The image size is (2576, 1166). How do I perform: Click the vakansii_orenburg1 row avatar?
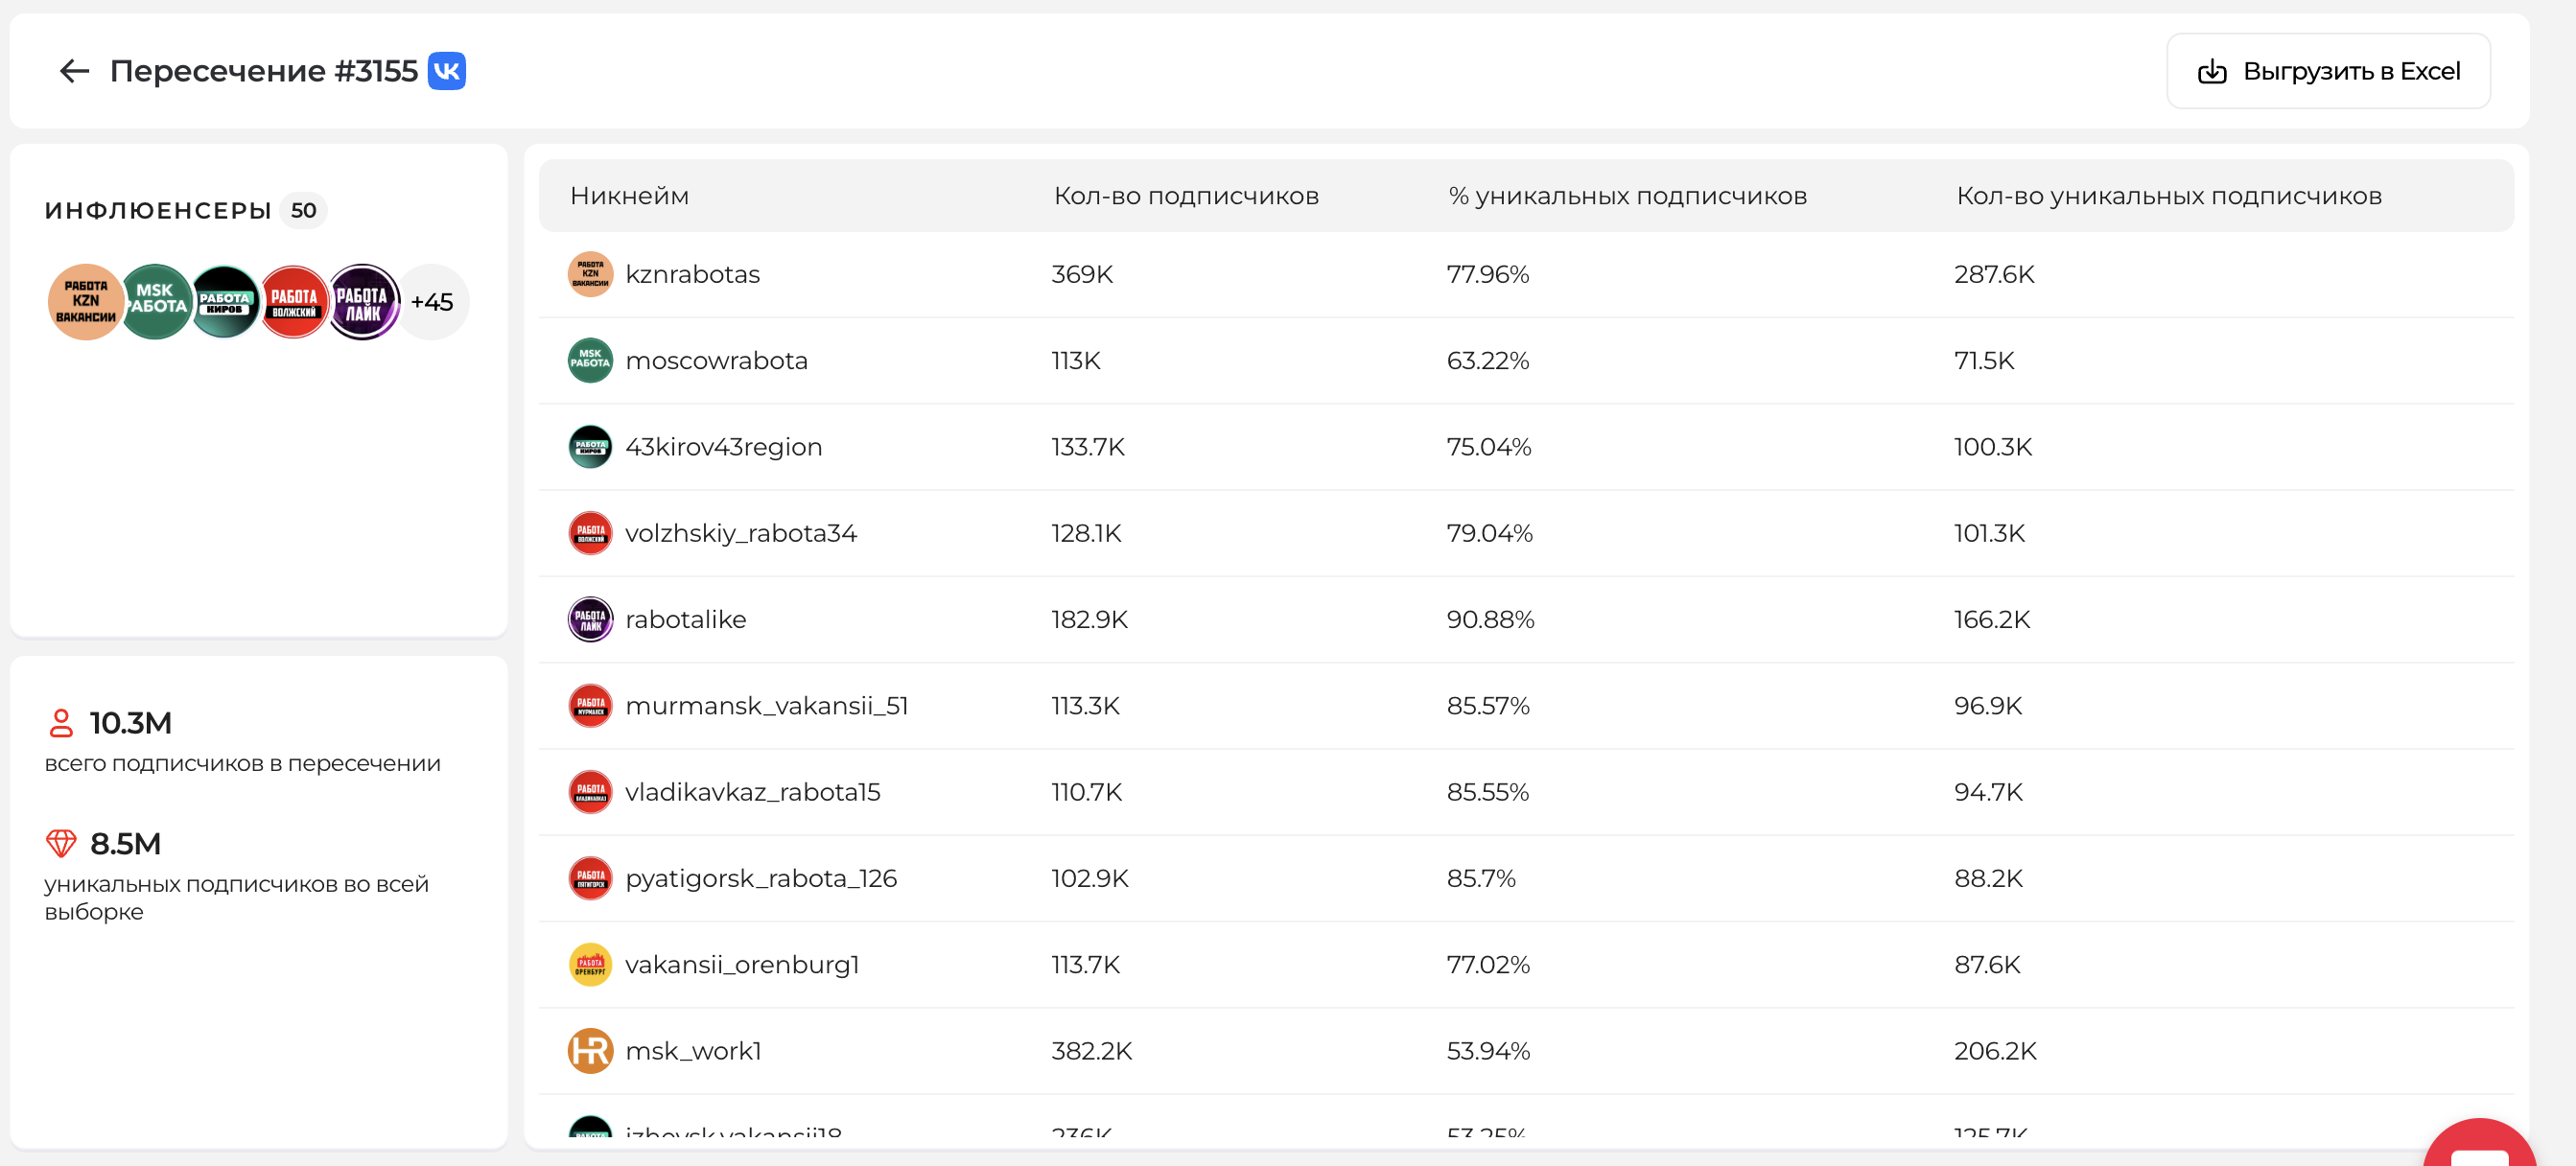click(x=590, y=965)
